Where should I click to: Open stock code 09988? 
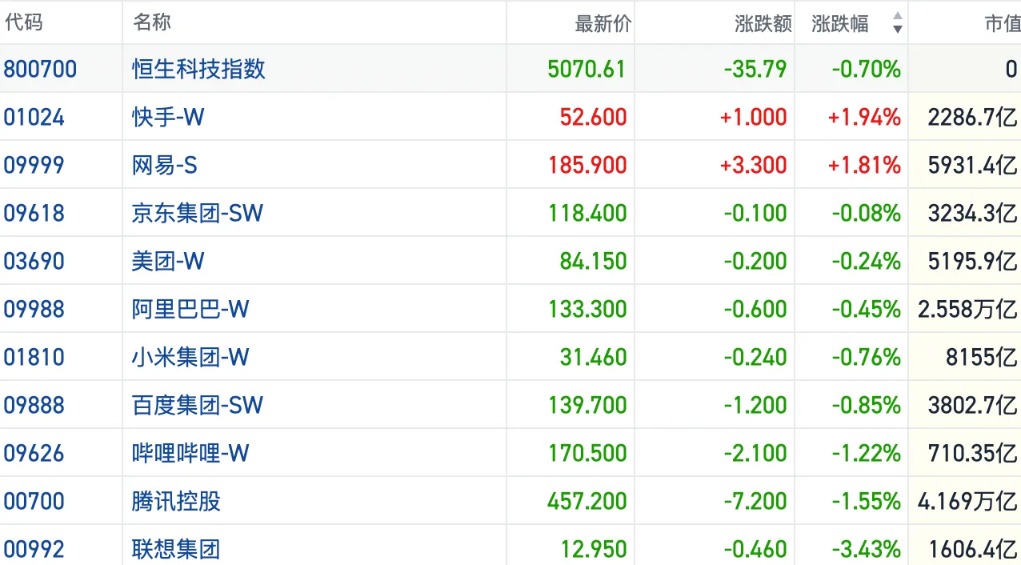[35, 309]
